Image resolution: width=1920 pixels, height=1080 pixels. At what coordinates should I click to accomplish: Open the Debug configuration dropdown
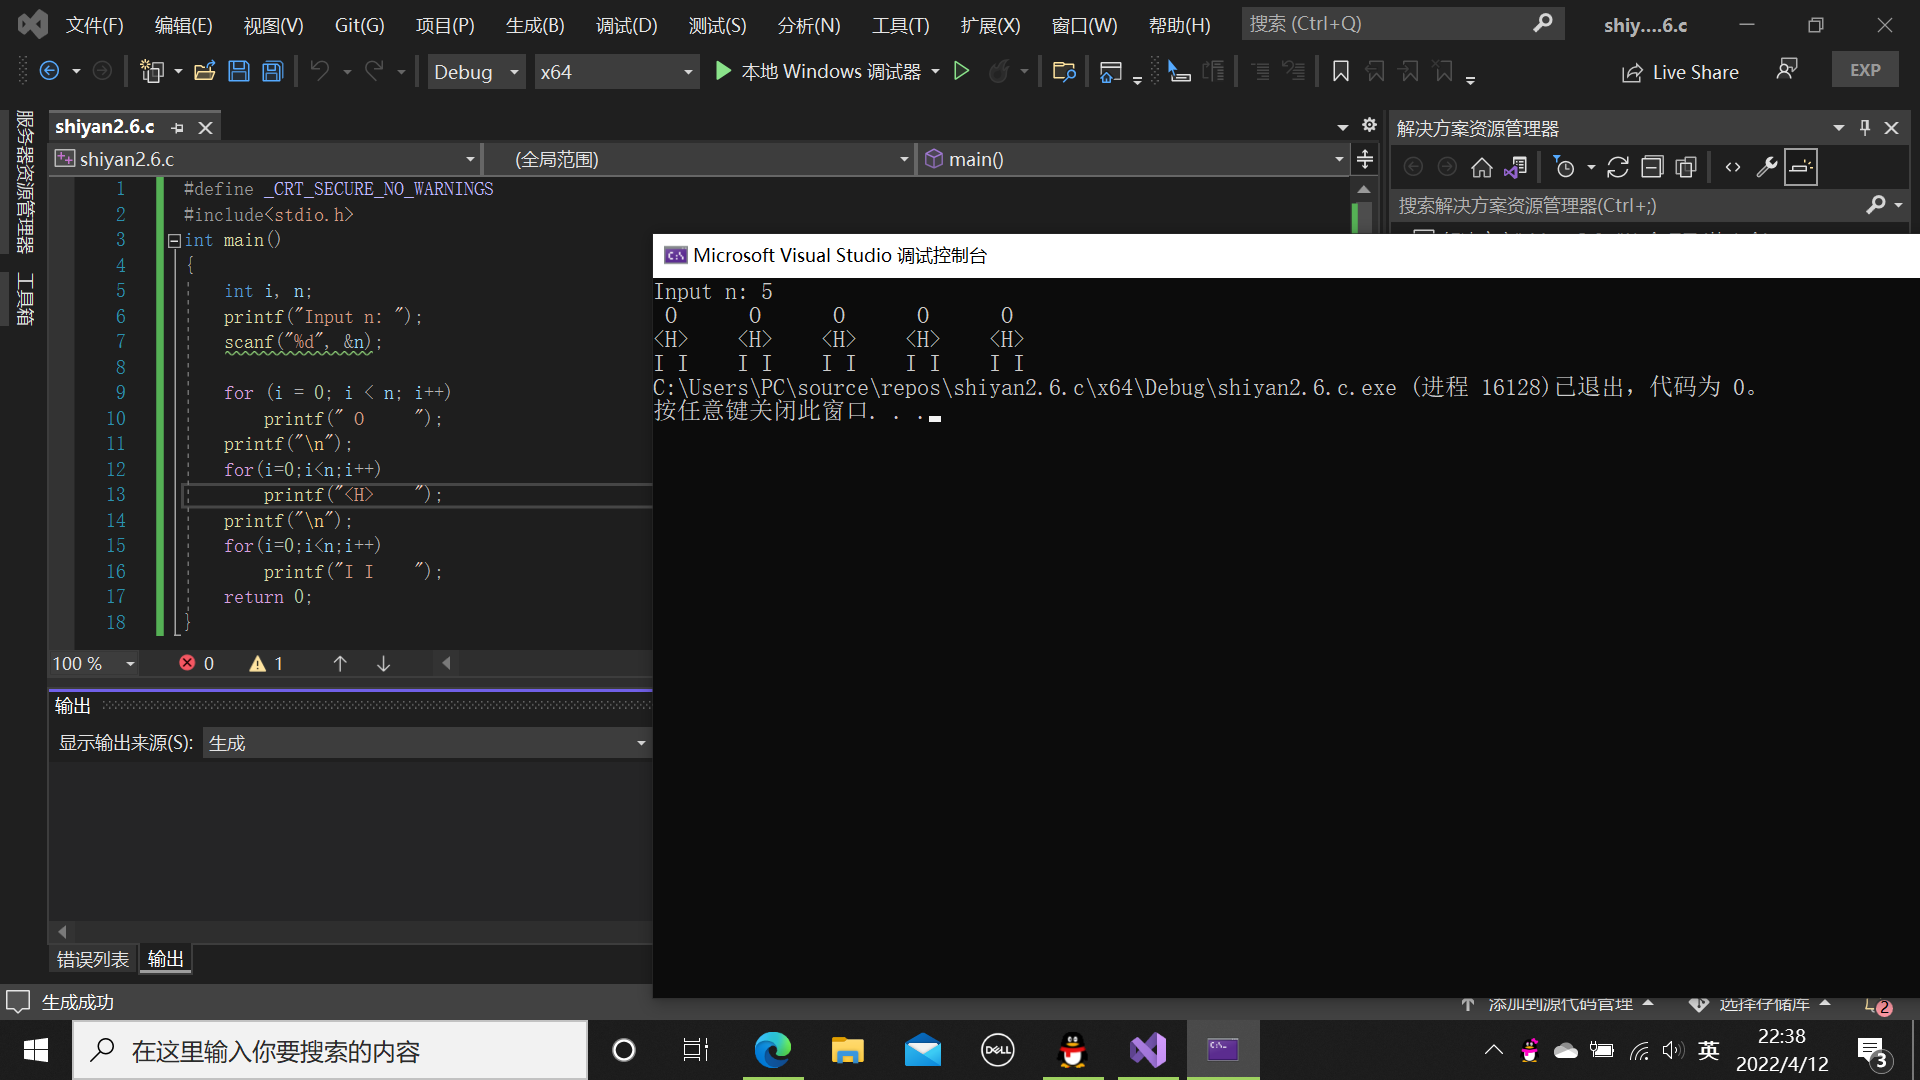[x=514, y=72]
